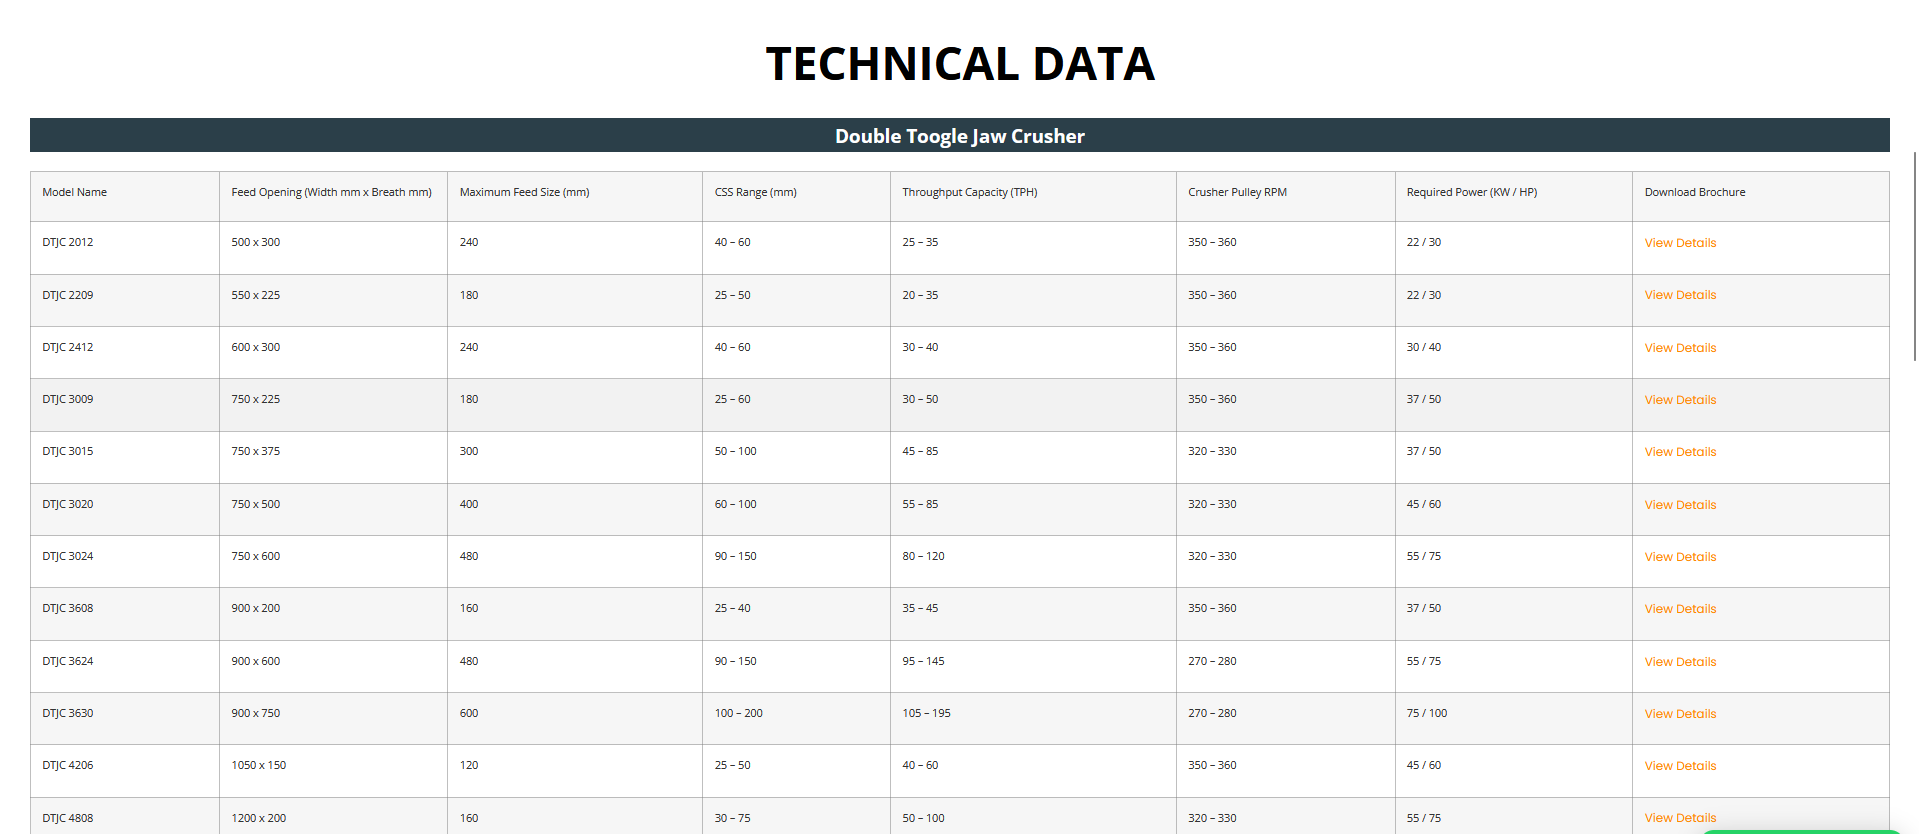Click View Details in DTJC 3624 row
This screenshot has width=1919, height=834.
1679,662
